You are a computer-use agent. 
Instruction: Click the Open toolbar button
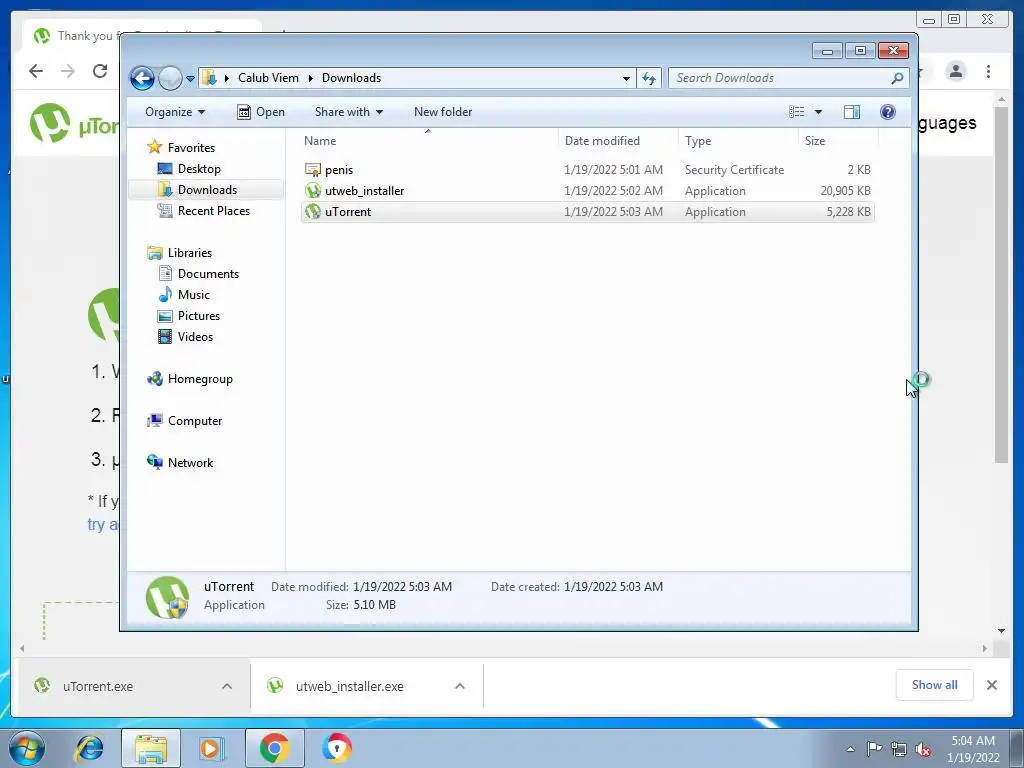pos(261,112)
